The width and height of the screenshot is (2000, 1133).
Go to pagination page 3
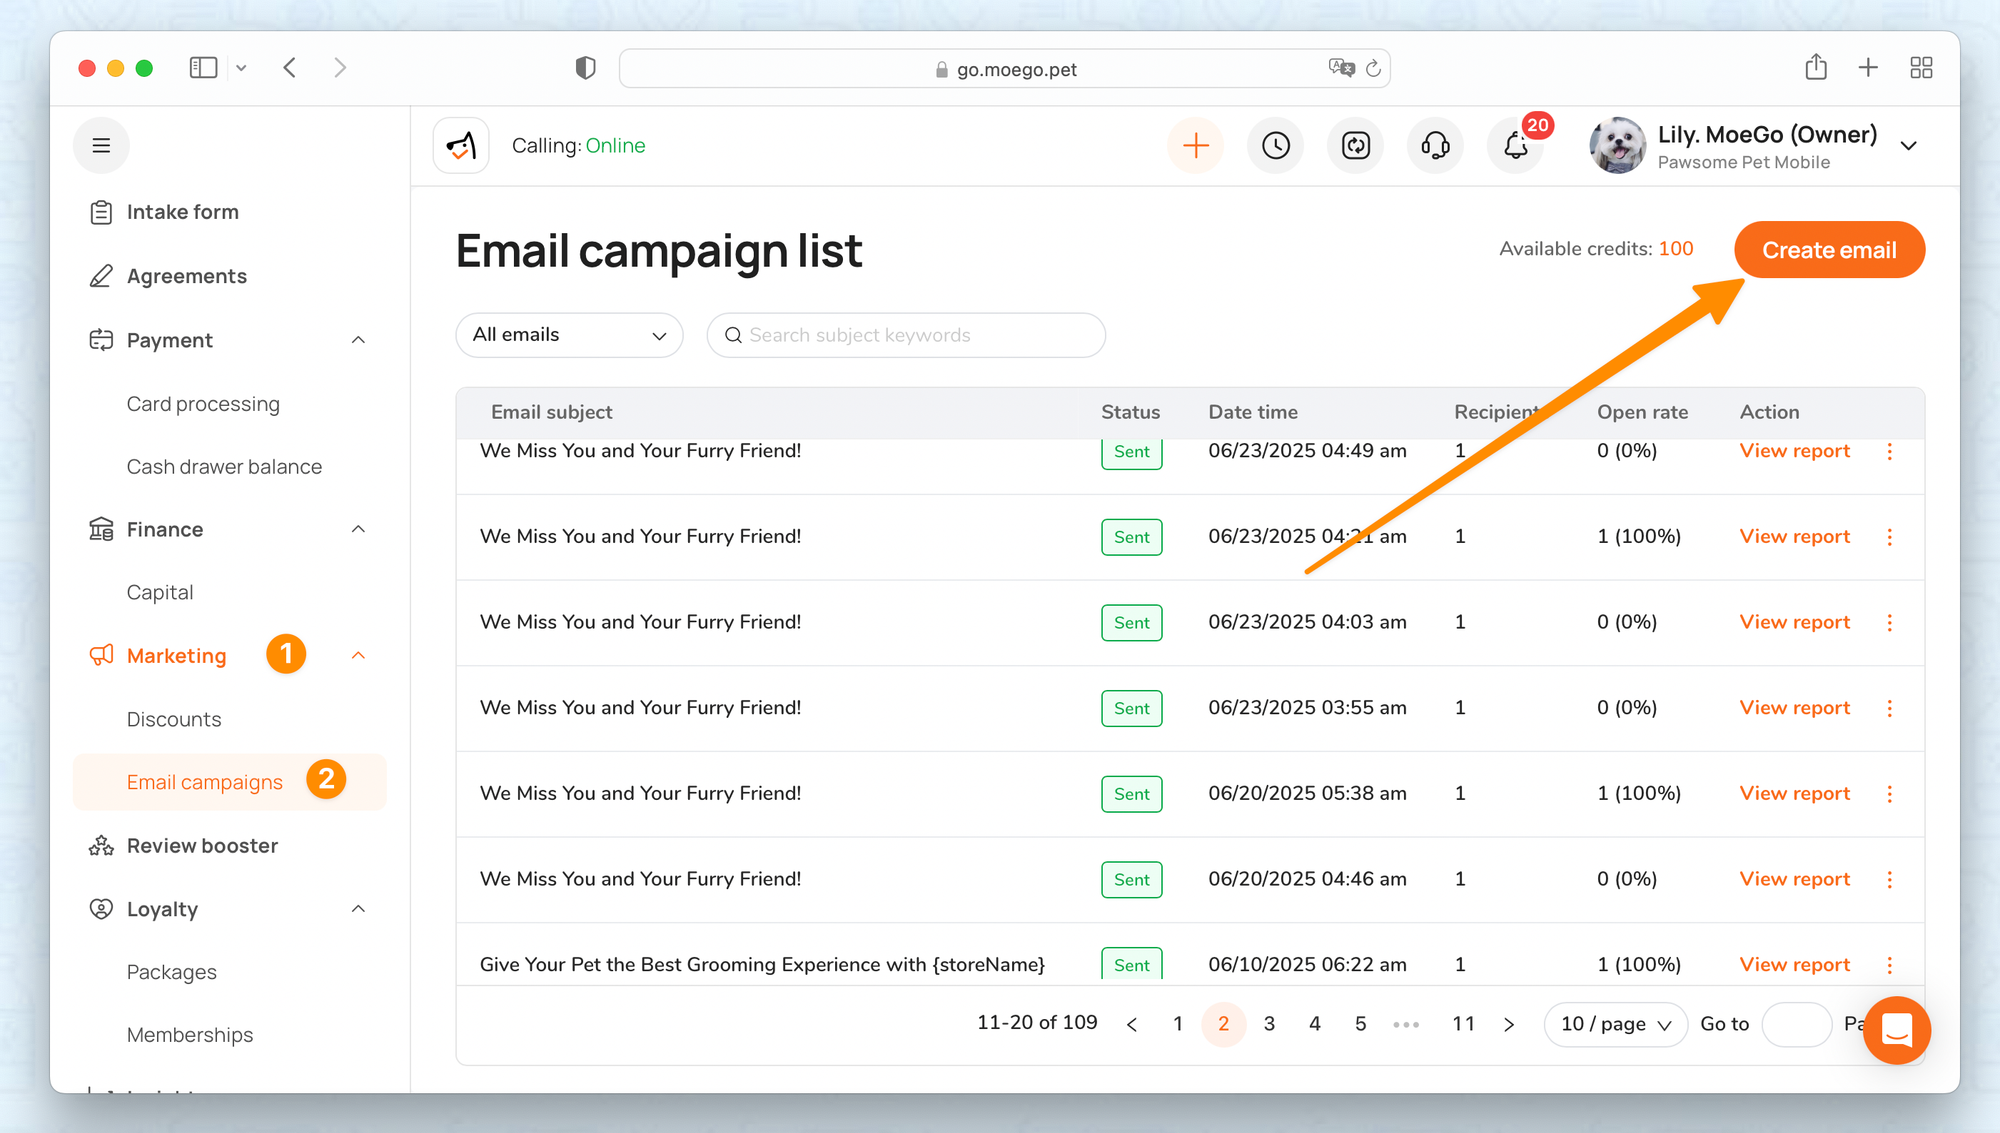pos(1269,1024)
